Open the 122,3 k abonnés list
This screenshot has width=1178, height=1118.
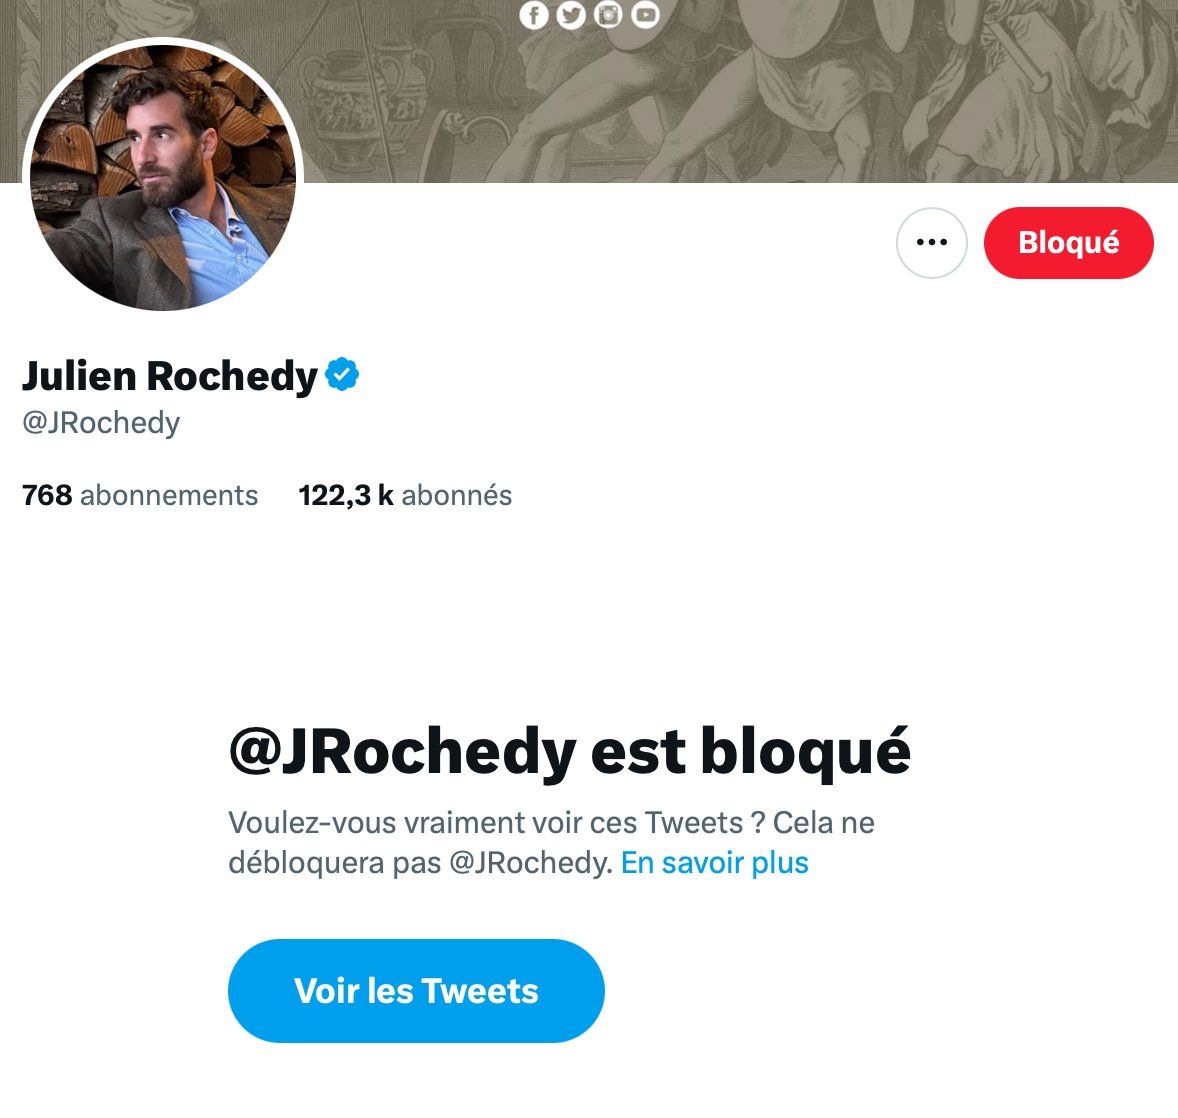tap(405, 495)
